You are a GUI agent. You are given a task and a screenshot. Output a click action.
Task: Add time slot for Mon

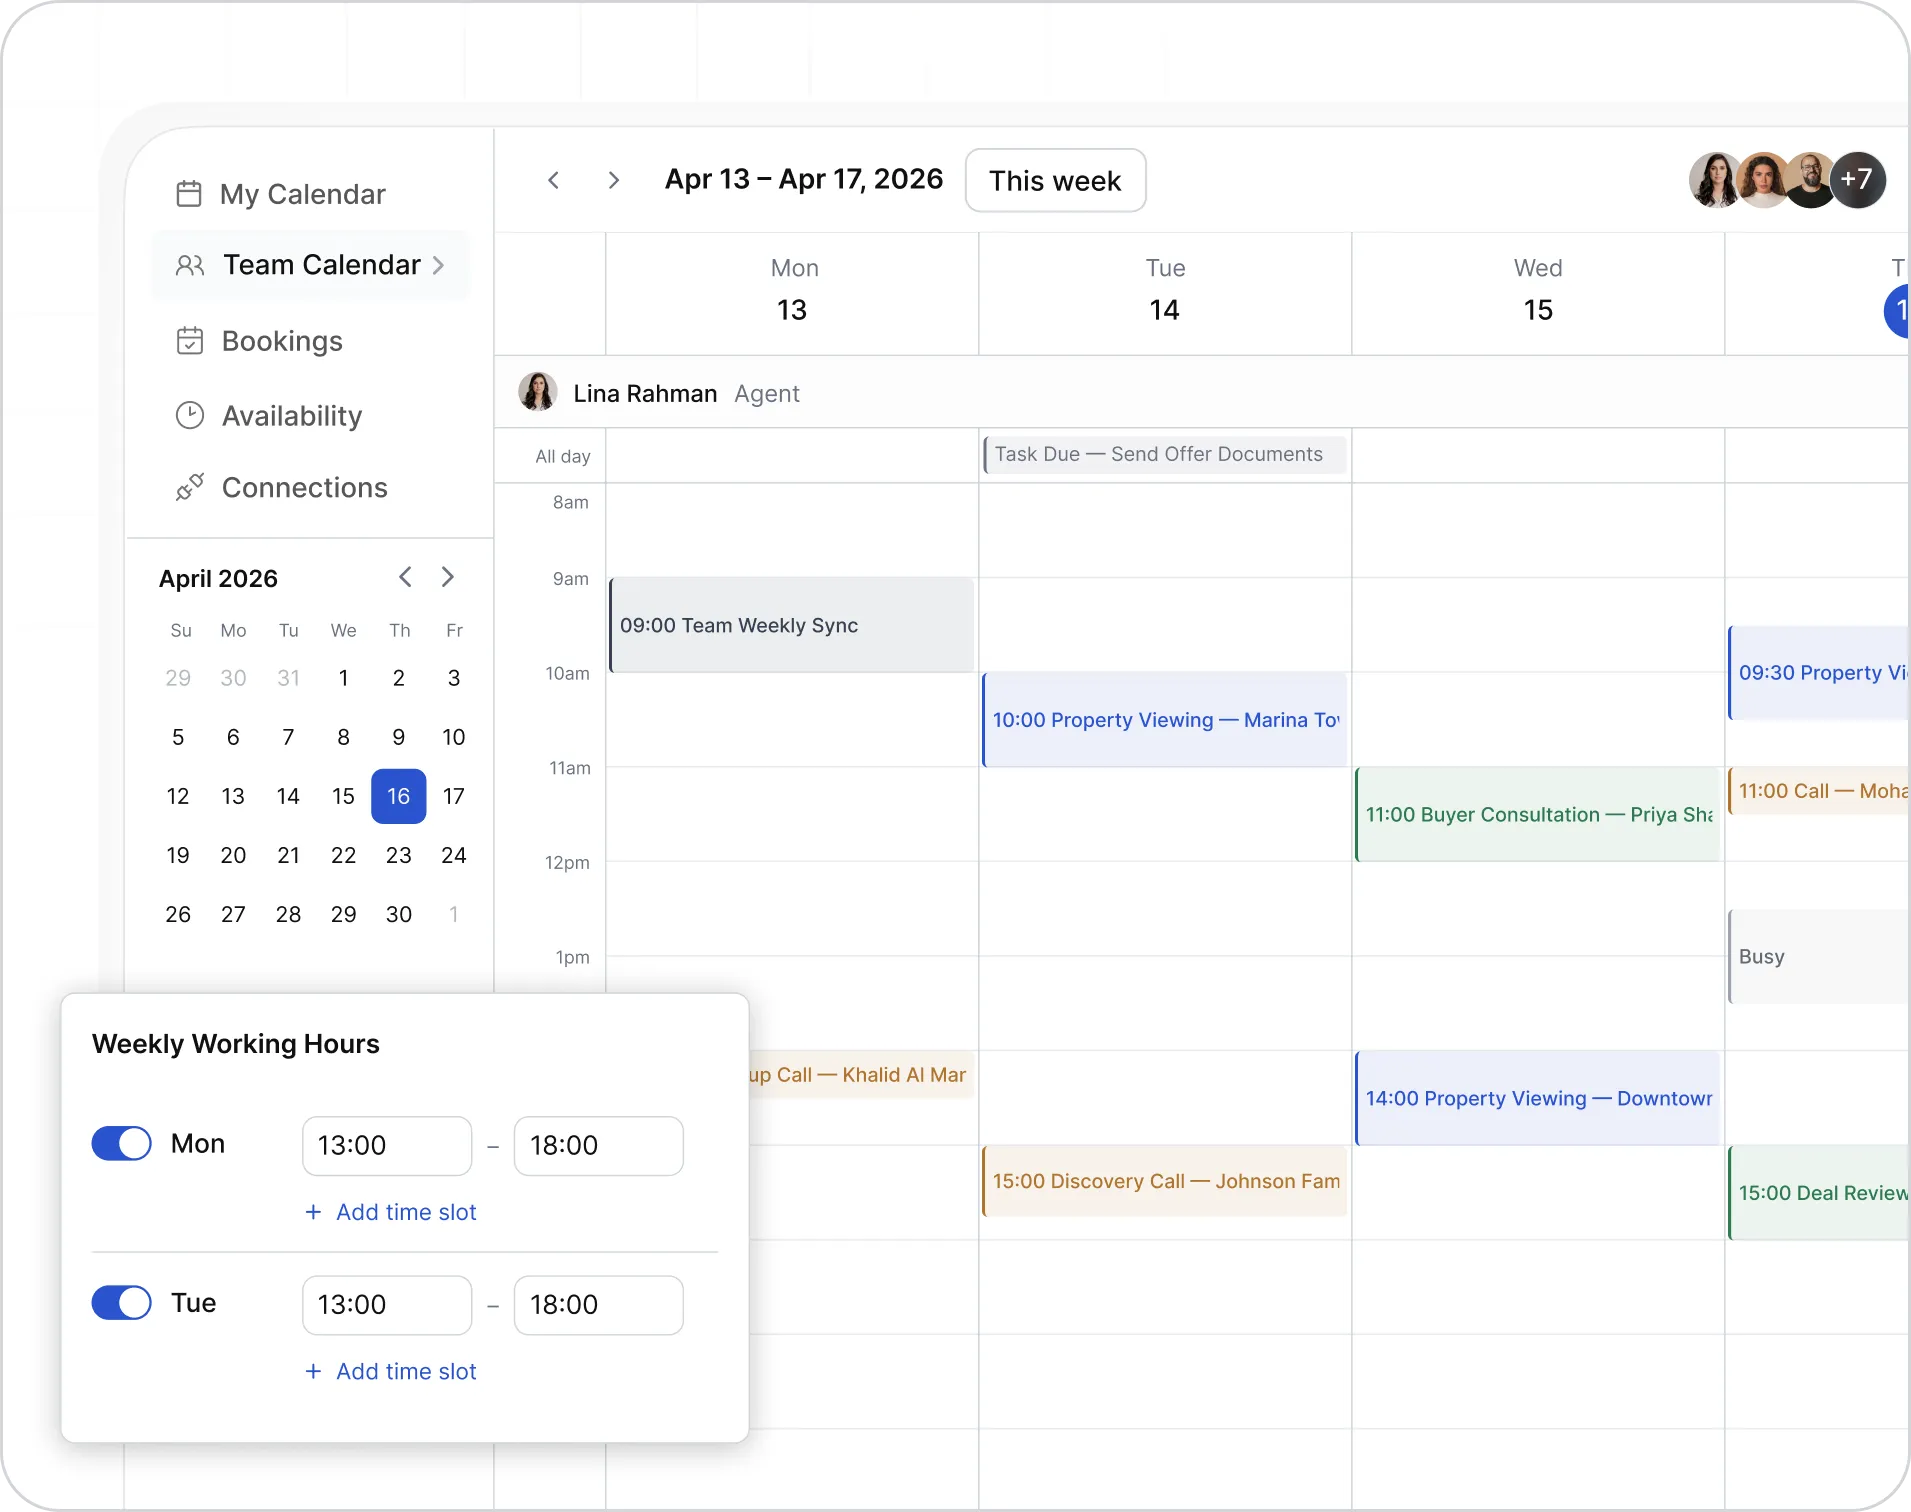pos(391,1212)
